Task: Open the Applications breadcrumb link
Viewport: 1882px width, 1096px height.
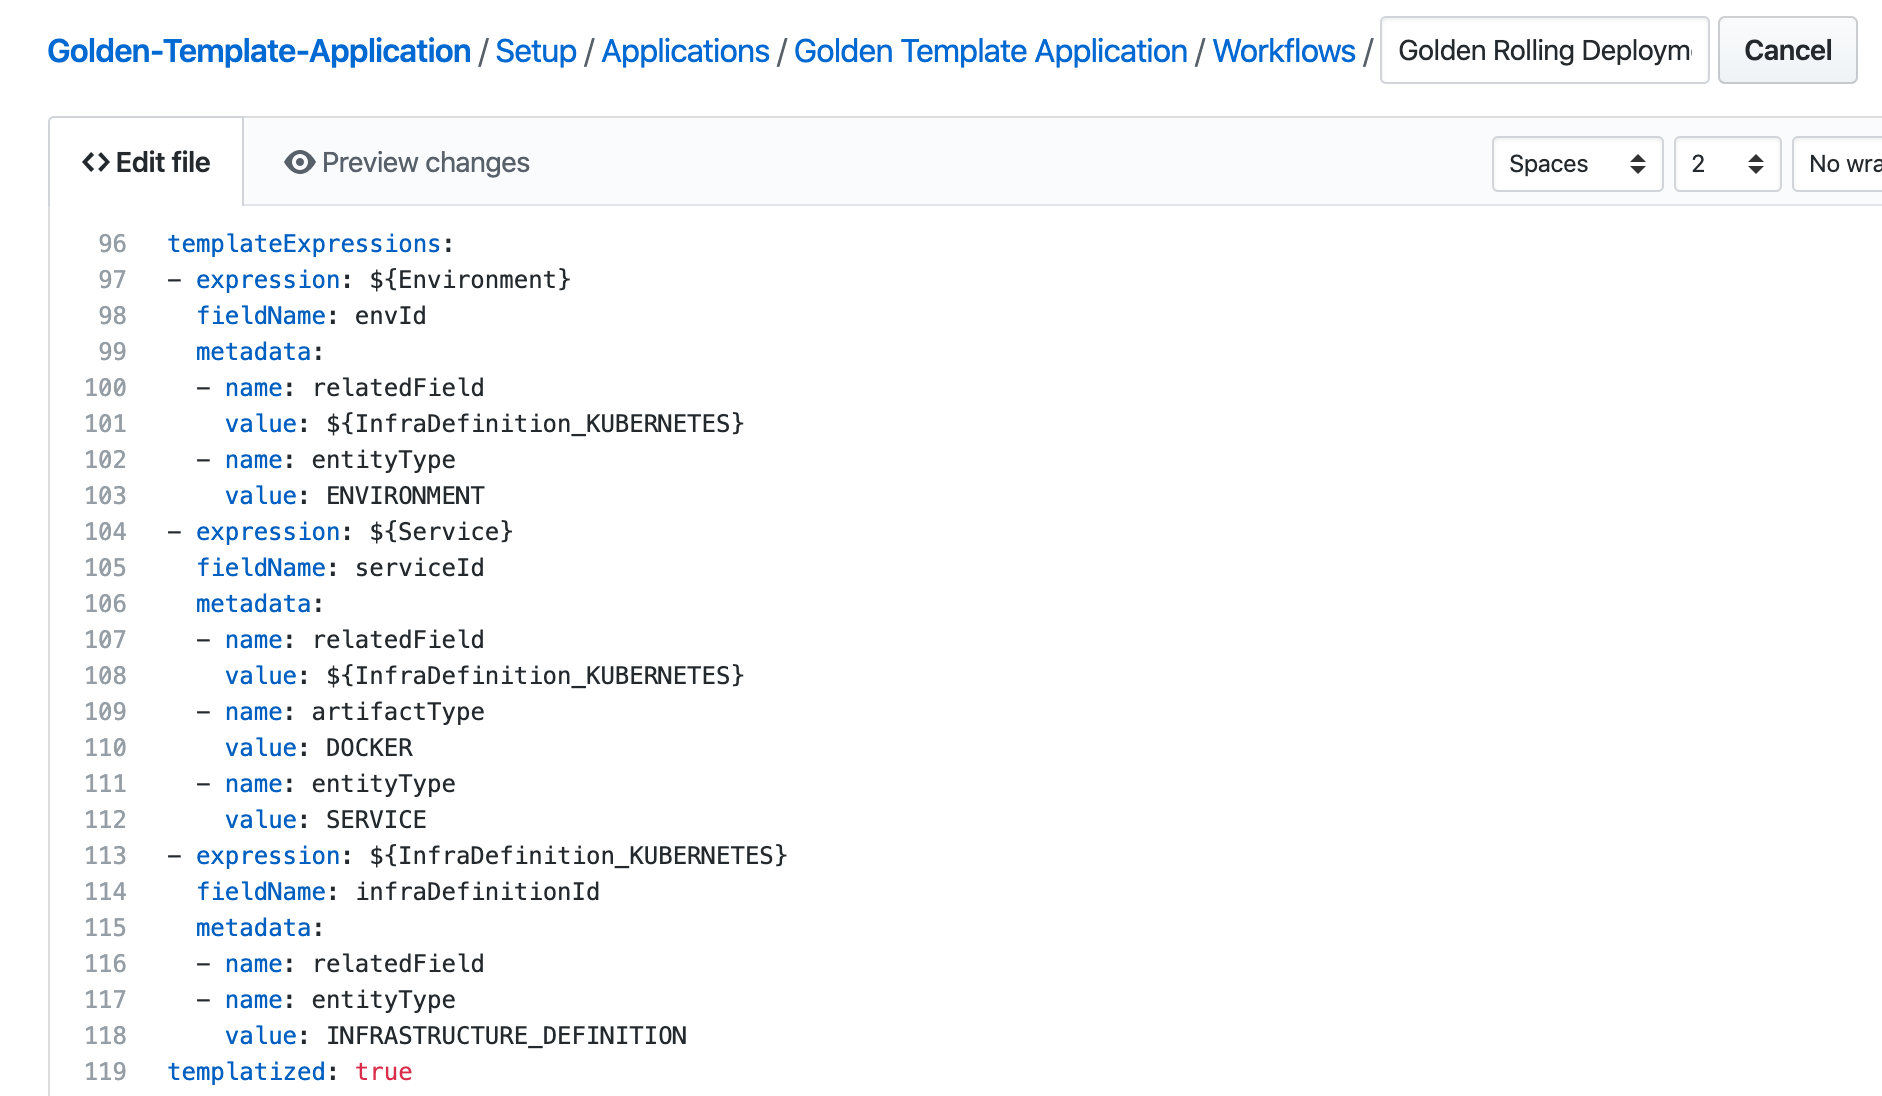Action: [685, 51]
